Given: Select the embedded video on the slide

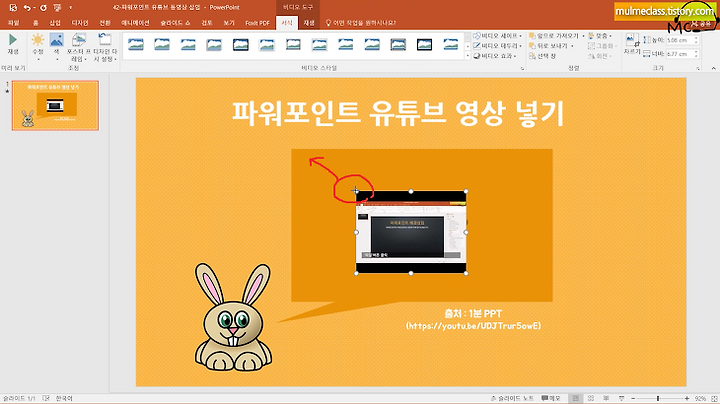Looking at the screenshot, I should point(411,232).
